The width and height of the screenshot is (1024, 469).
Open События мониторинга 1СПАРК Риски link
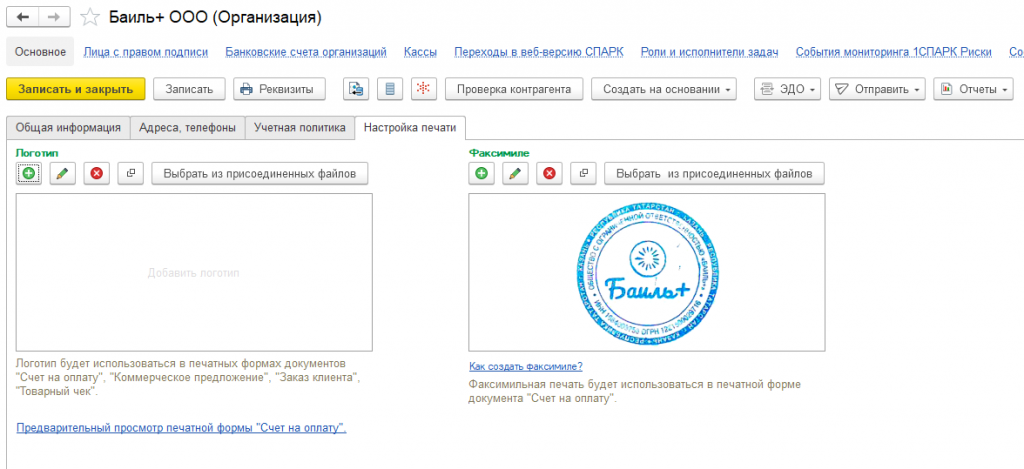point(893,52)
